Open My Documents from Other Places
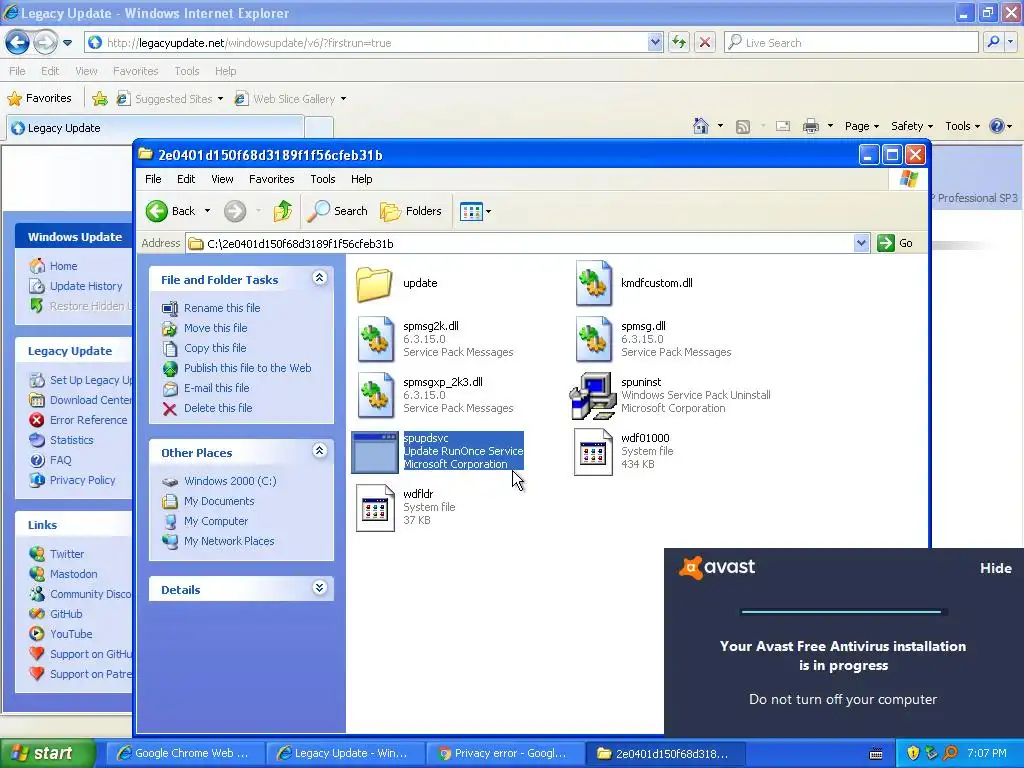The height and width of the screenshot is (768, 1024). pos(219,502)
